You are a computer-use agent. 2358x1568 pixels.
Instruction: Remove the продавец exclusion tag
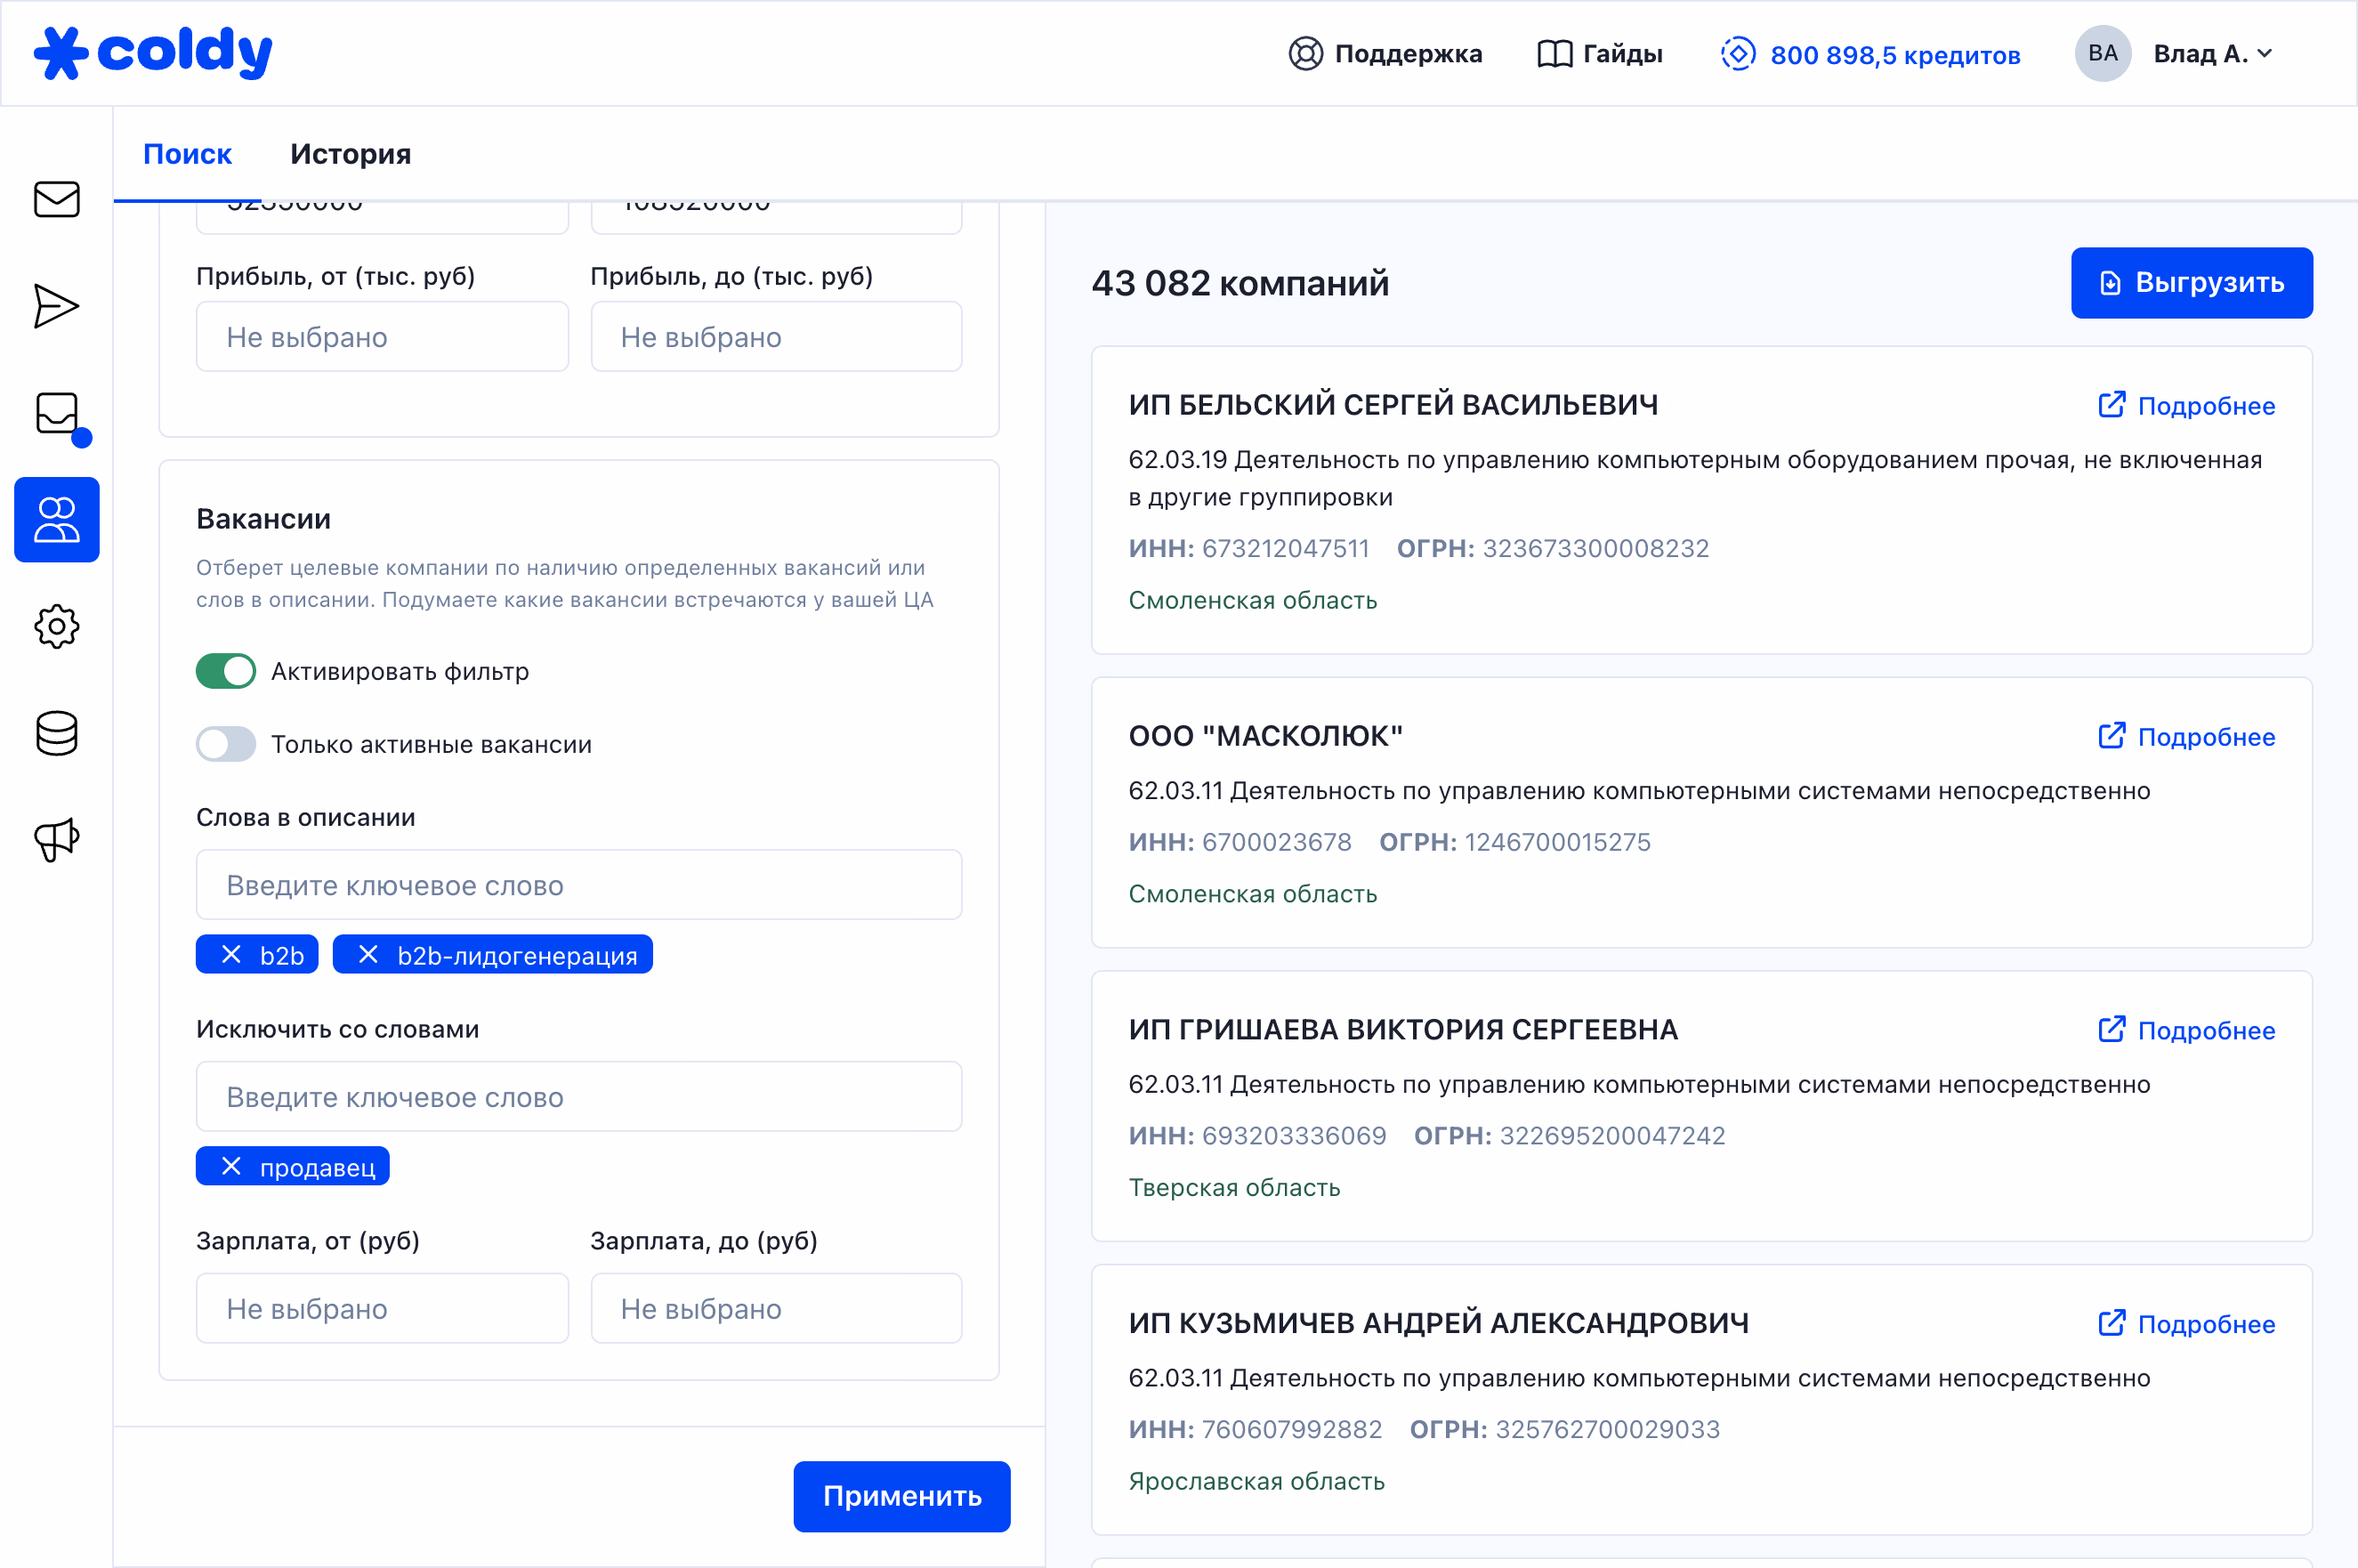(x=231, y=1167)
